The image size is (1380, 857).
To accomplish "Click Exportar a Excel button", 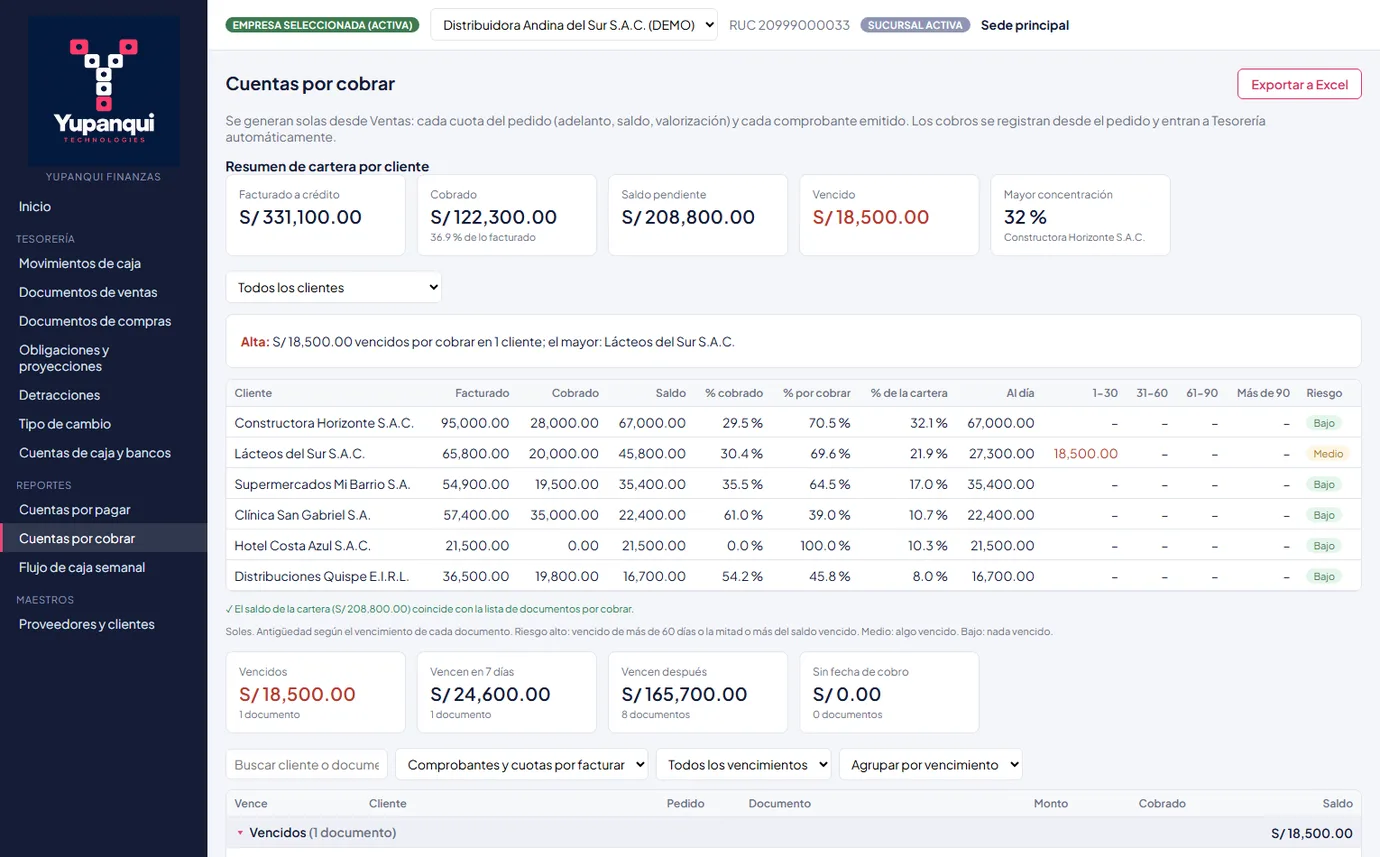I will pyautogui.click(x=1299, y=84).
